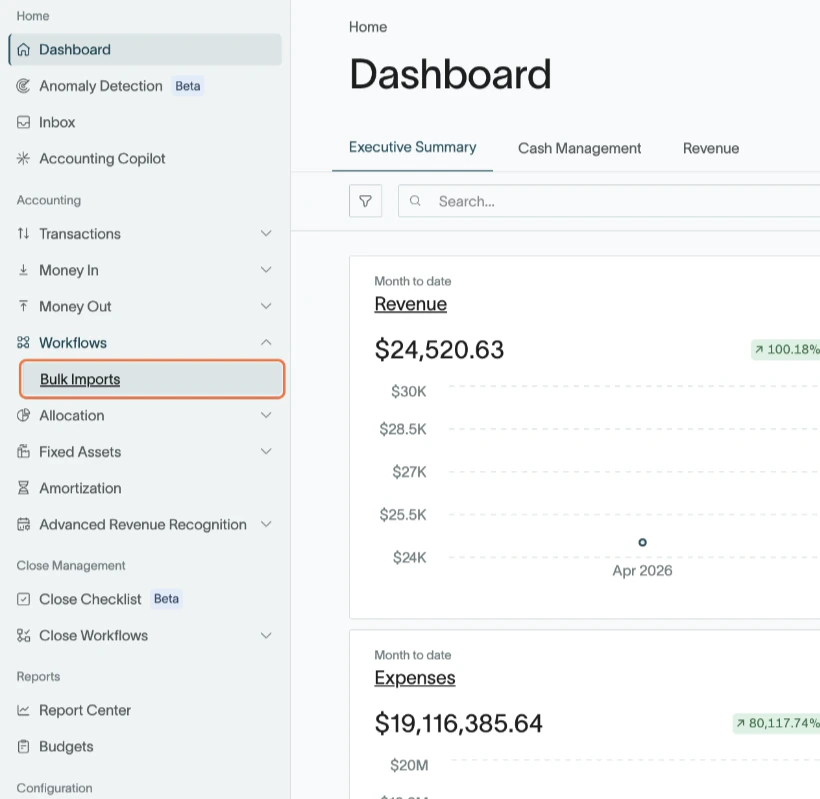Open Close Checklist page
The image size is (820, 799).
point(90,599)
